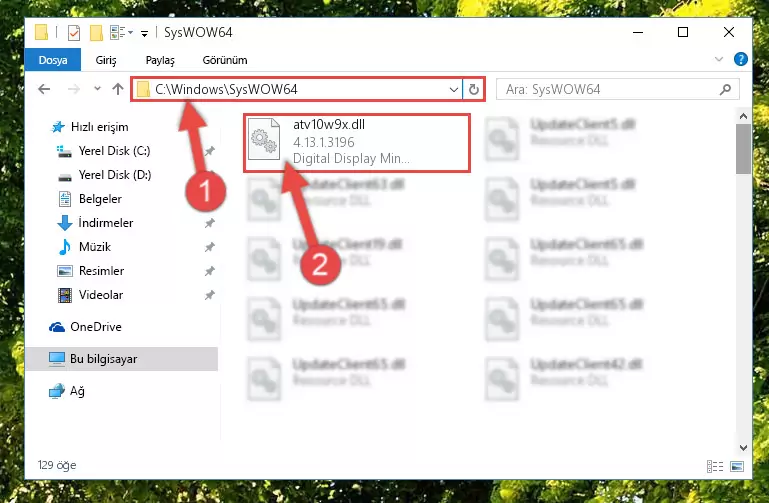769x503 pixels.
Task: Click the vertical scrollbar thumb
Action: [x=743, y=149]
